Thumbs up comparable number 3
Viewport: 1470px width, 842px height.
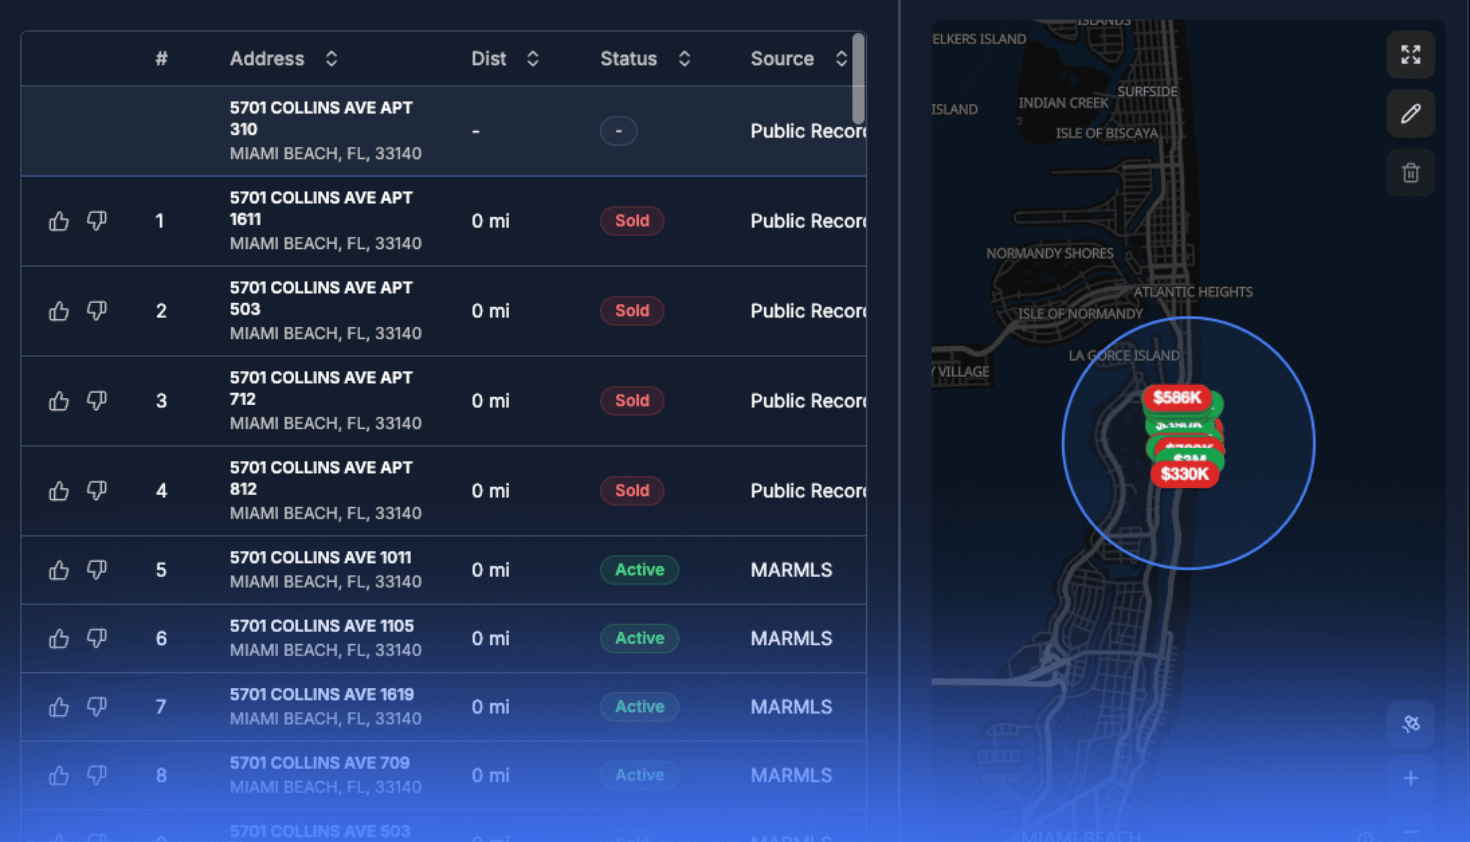tap(59, 401)
